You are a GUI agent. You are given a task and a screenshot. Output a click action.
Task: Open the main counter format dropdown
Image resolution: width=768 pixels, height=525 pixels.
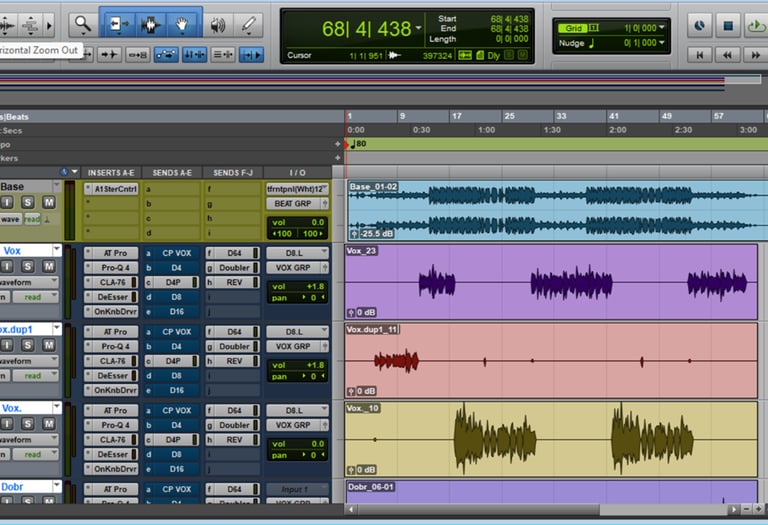[x=418, y=28]
